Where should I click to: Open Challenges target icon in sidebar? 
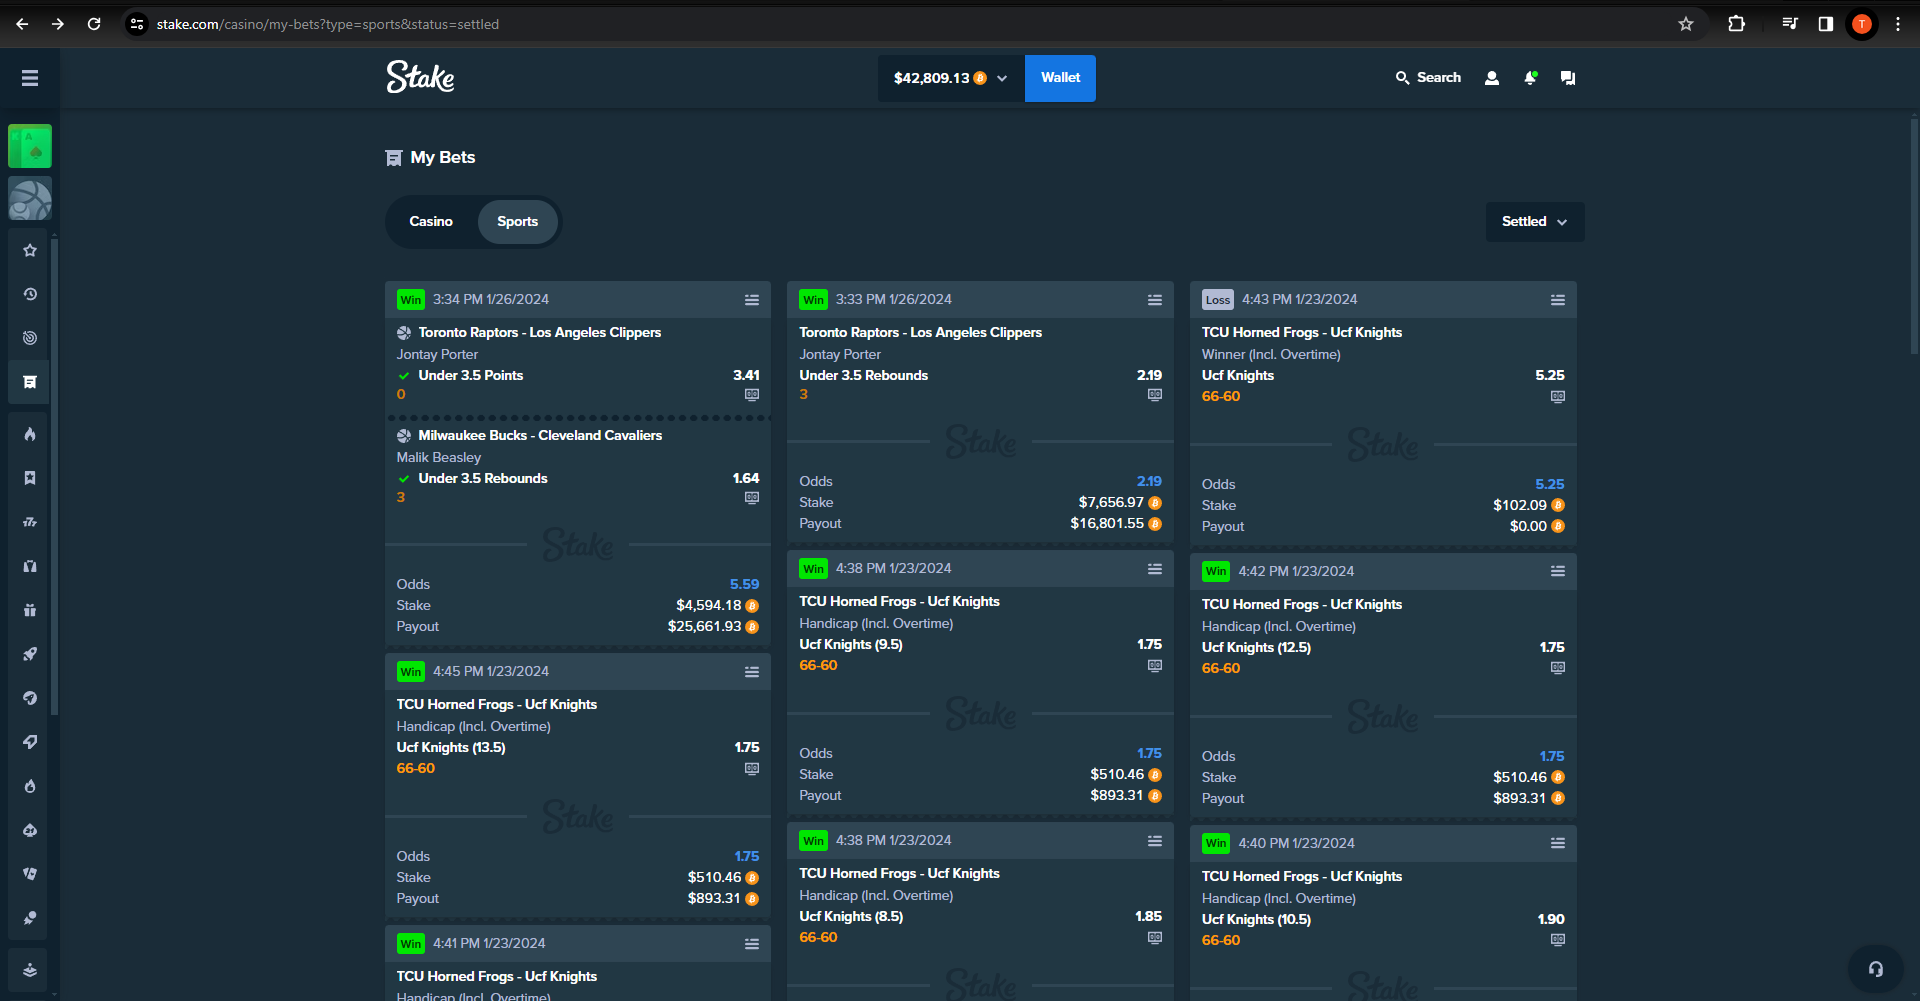(x=30, y=338)
